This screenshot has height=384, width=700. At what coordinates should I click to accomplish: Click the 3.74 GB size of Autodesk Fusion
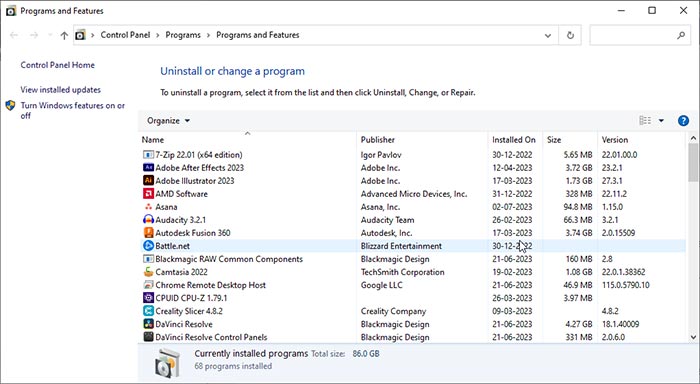point(579,233)
